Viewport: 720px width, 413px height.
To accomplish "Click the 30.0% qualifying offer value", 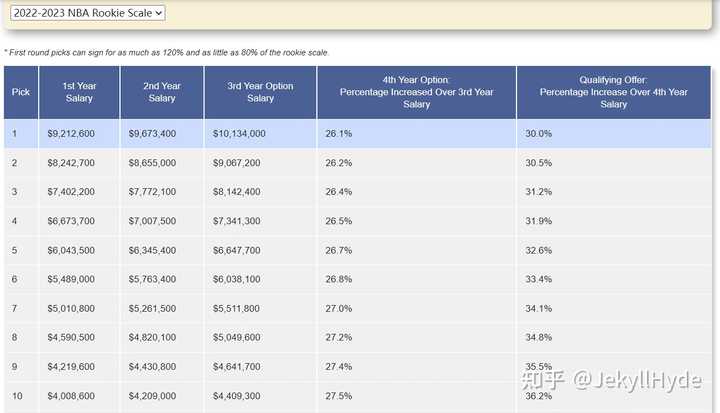I will (x=539, y=134).
